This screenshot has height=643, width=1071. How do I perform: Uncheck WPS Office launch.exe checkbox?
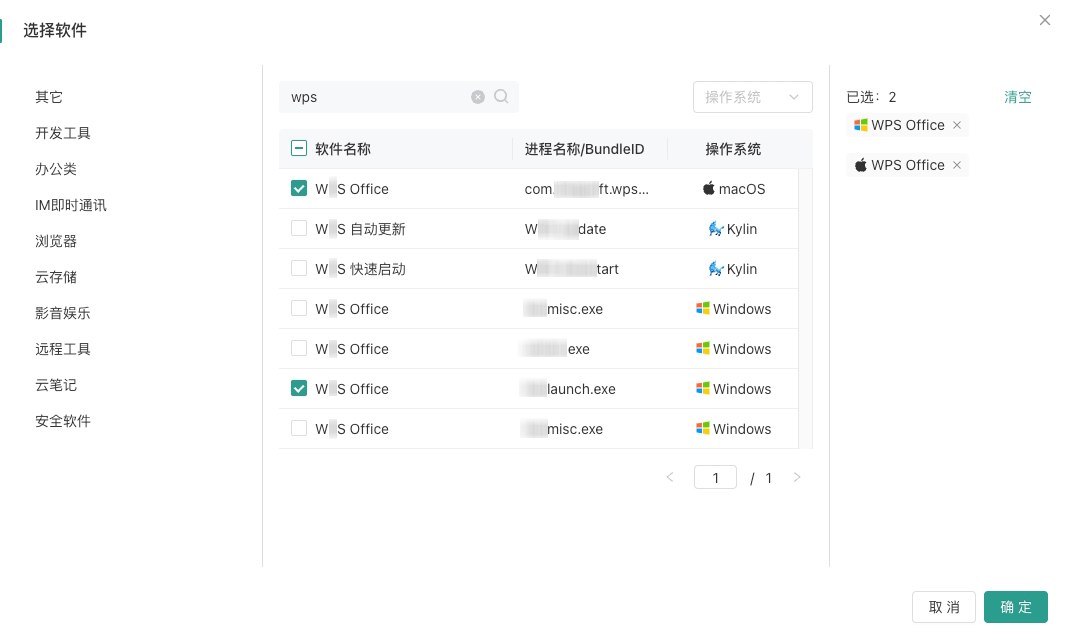(x=299, y=388)
